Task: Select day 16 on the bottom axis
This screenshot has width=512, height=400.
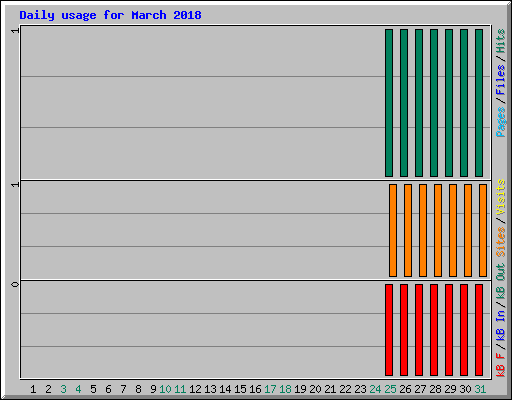Action: (x=255, y=389)
